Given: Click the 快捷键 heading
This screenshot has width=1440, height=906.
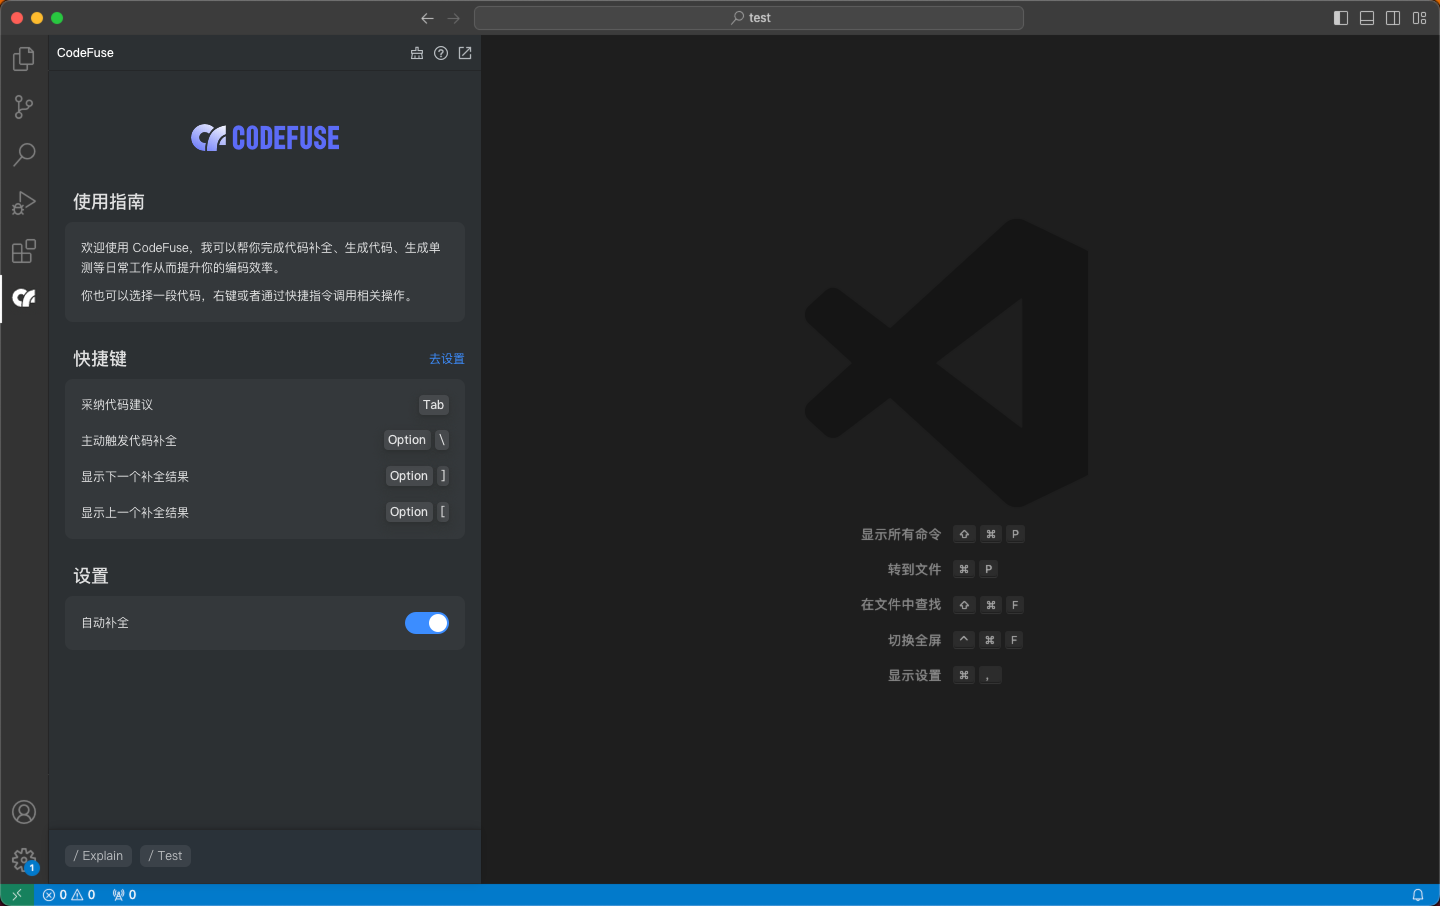Looking at the screenshot, I should 100,359.
